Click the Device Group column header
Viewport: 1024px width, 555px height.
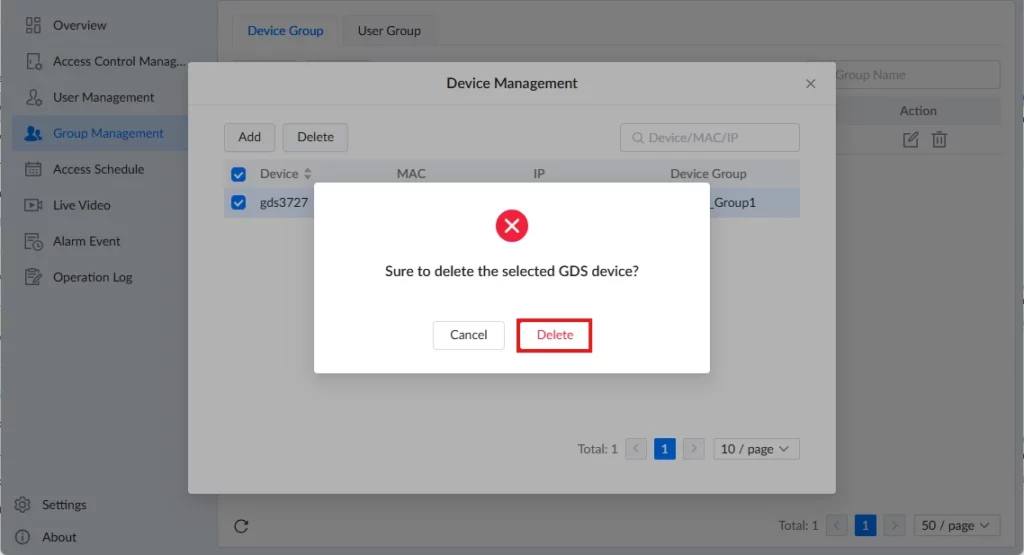click(x=708, y=174)
